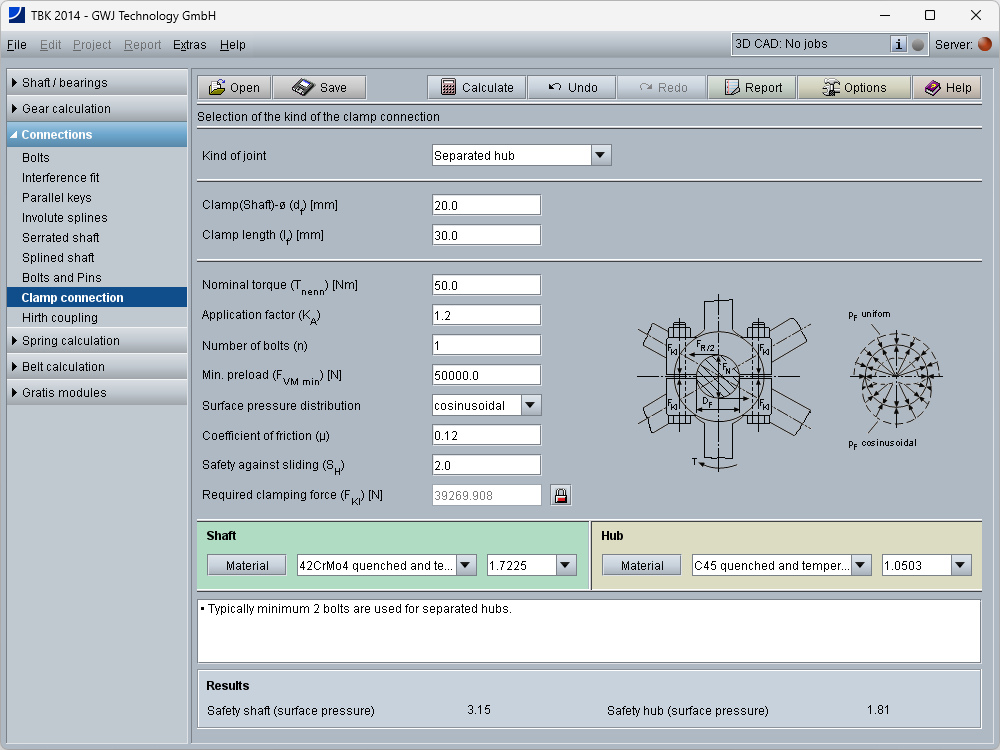Expand the Gear calculation section
The width and height of the screenshot is (1000, 750).
97,109
